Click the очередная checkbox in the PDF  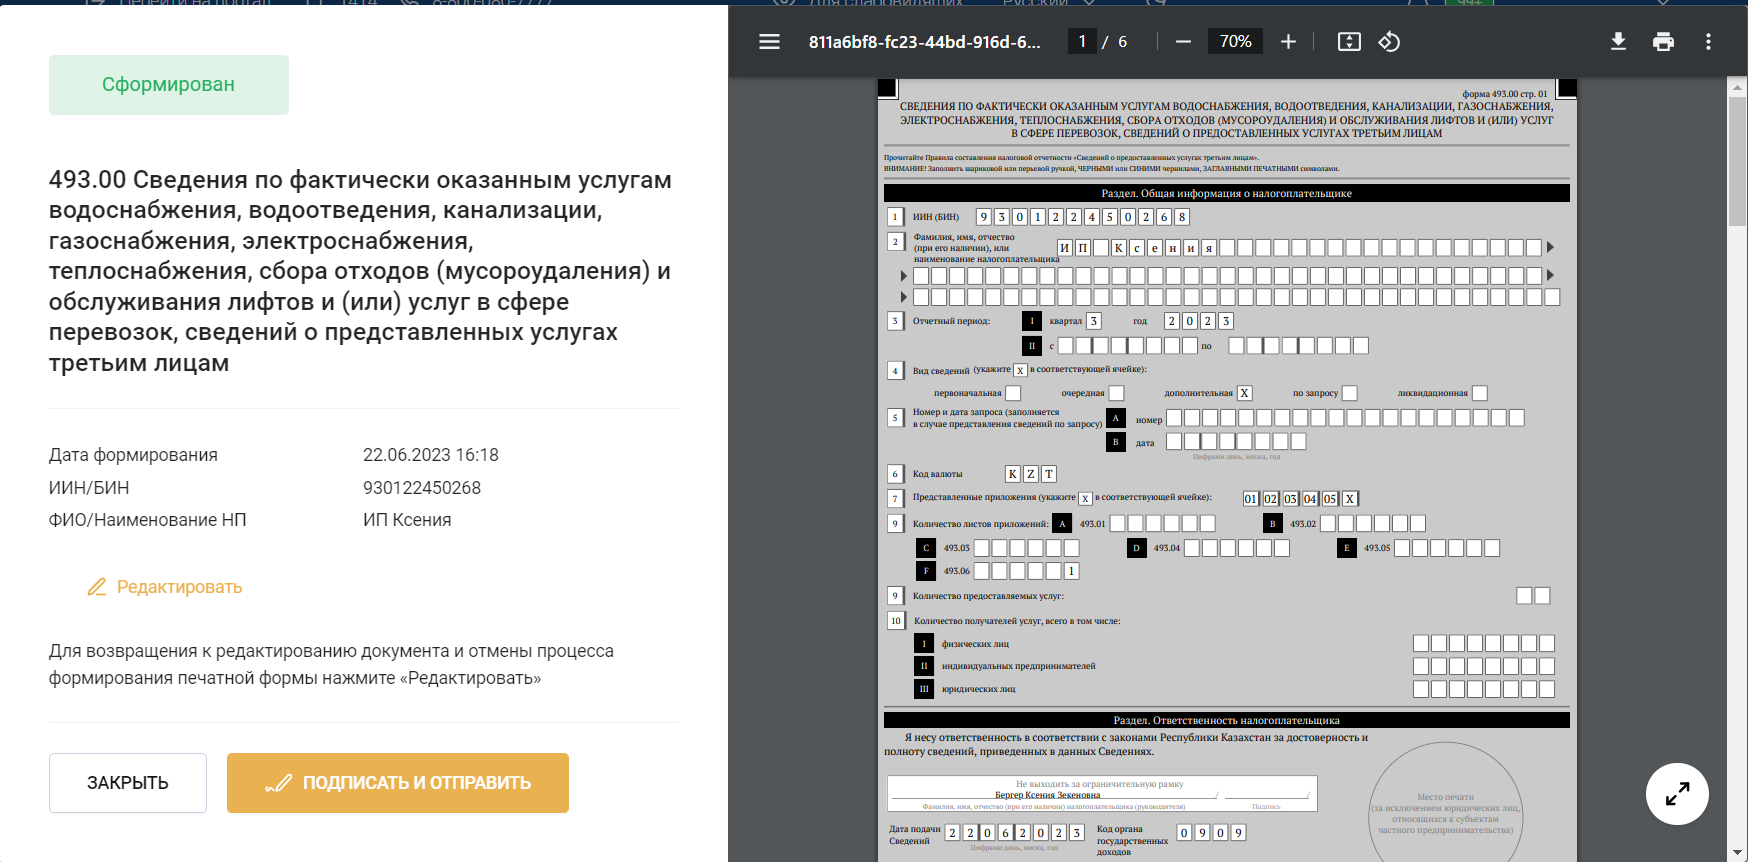tap(1117, 393)
